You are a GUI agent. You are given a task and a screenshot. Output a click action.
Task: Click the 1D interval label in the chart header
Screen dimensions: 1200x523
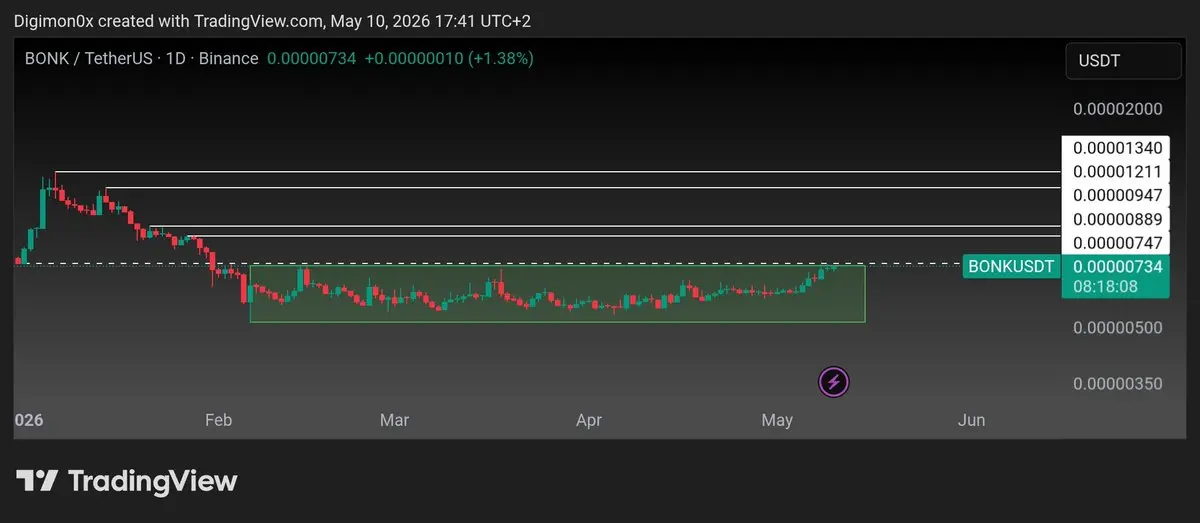174,59
